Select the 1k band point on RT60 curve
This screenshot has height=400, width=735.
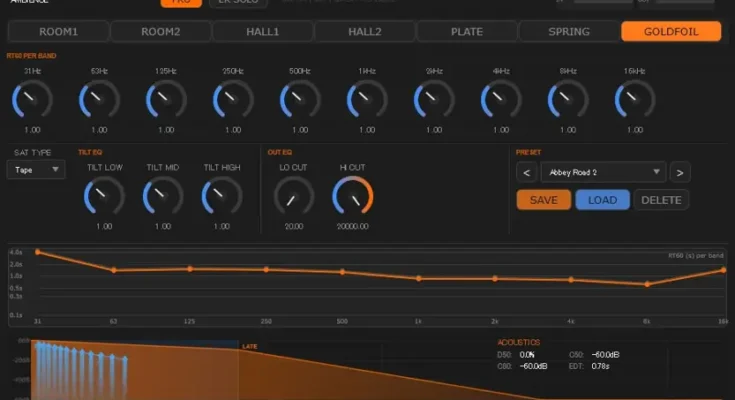419,279
